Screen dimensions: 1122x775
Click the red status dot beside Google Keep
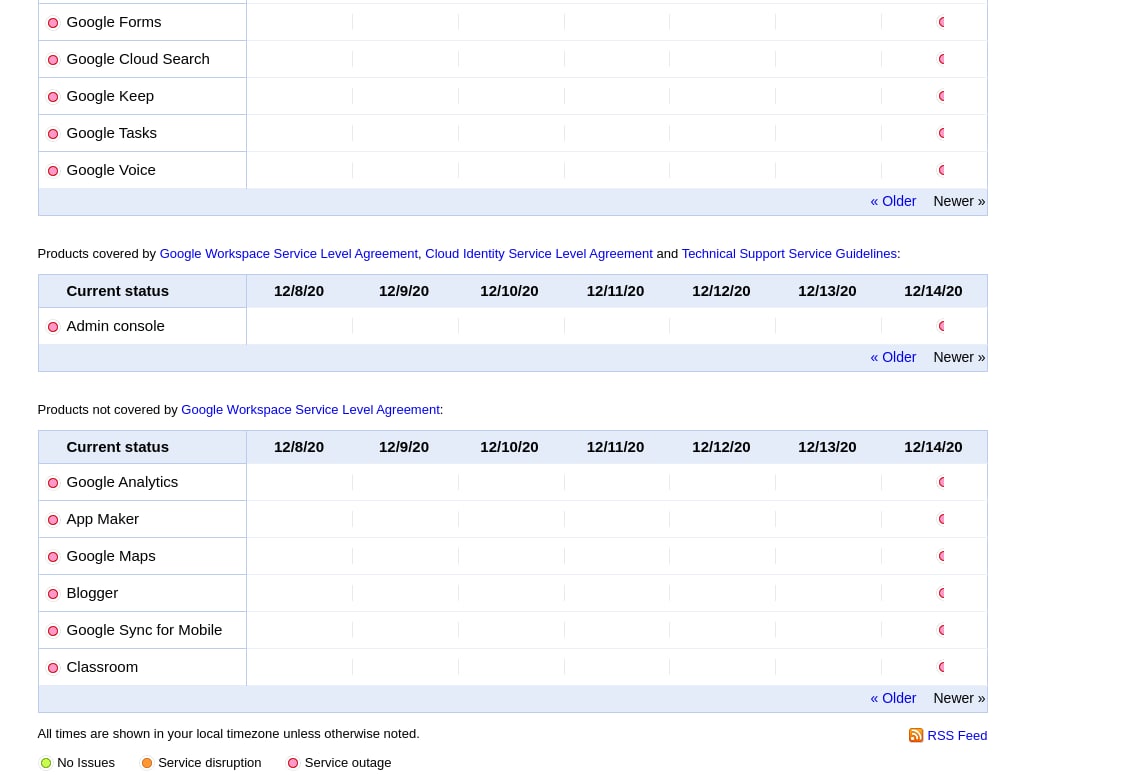53,97
